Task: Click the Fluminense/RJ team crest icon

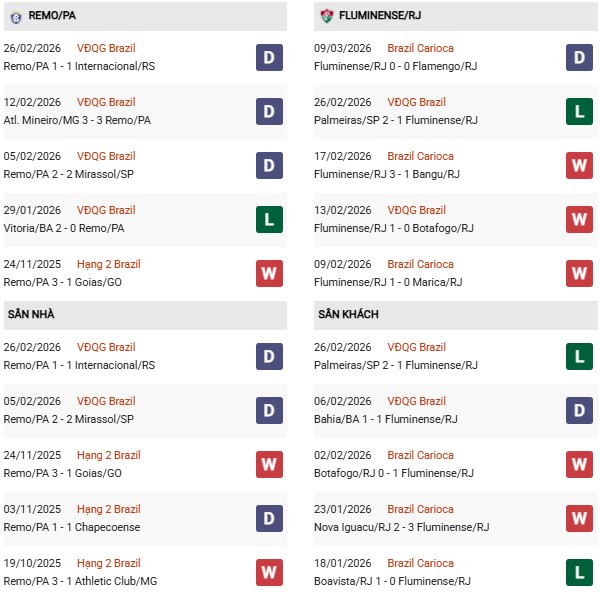Action: point(326,16)
